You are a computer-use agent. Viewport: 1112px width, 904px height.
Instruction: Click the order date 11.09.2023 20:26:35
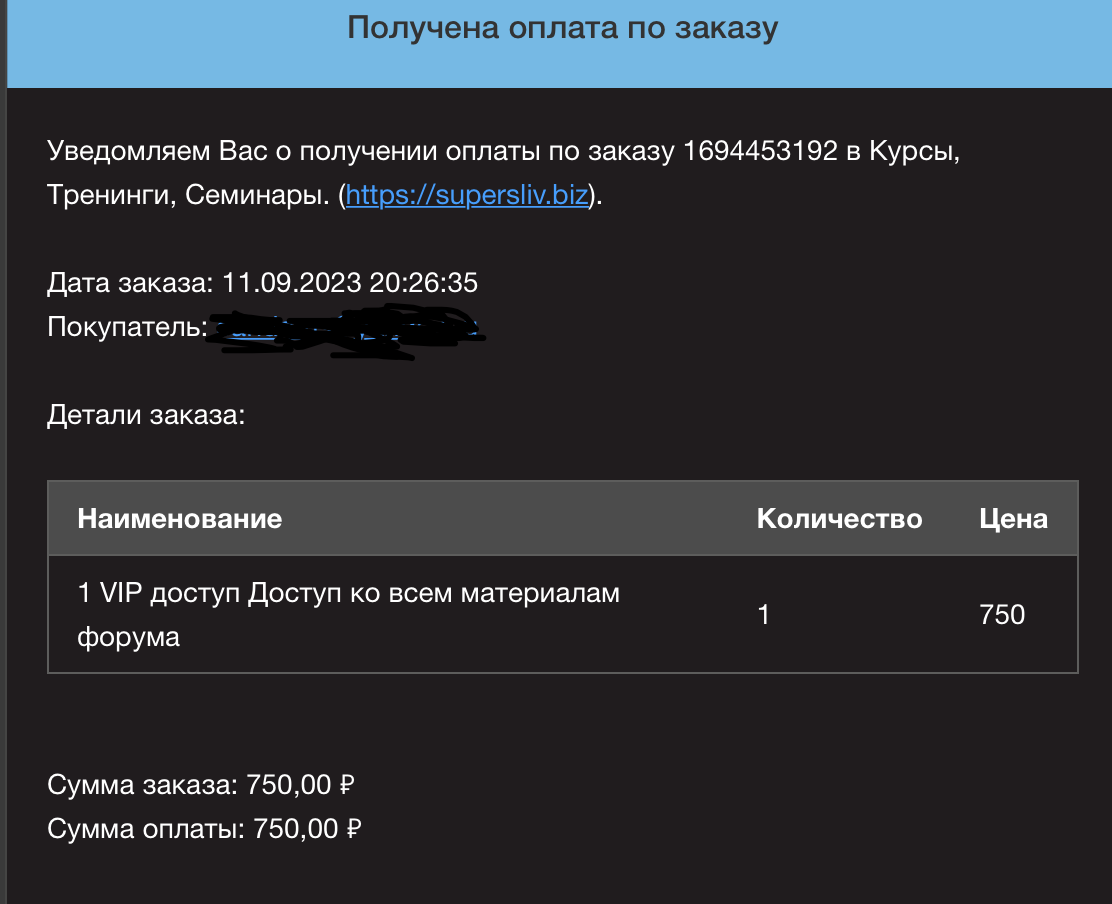coord(350,282)
